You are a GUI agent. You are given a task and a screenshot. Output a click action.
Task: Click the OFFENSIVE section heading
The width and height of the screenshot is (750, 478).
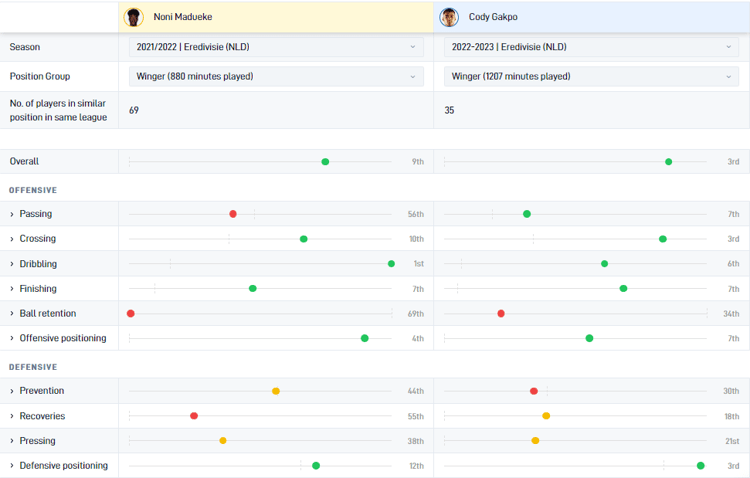tap(33, 190)
